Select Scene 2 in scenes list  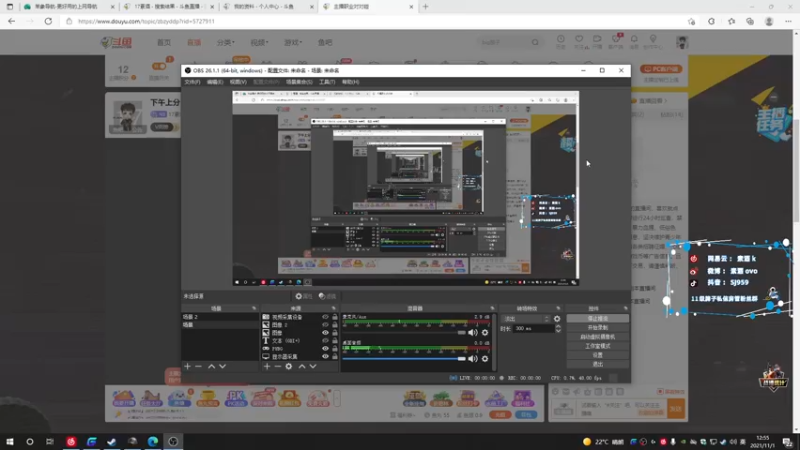(220, 317)
